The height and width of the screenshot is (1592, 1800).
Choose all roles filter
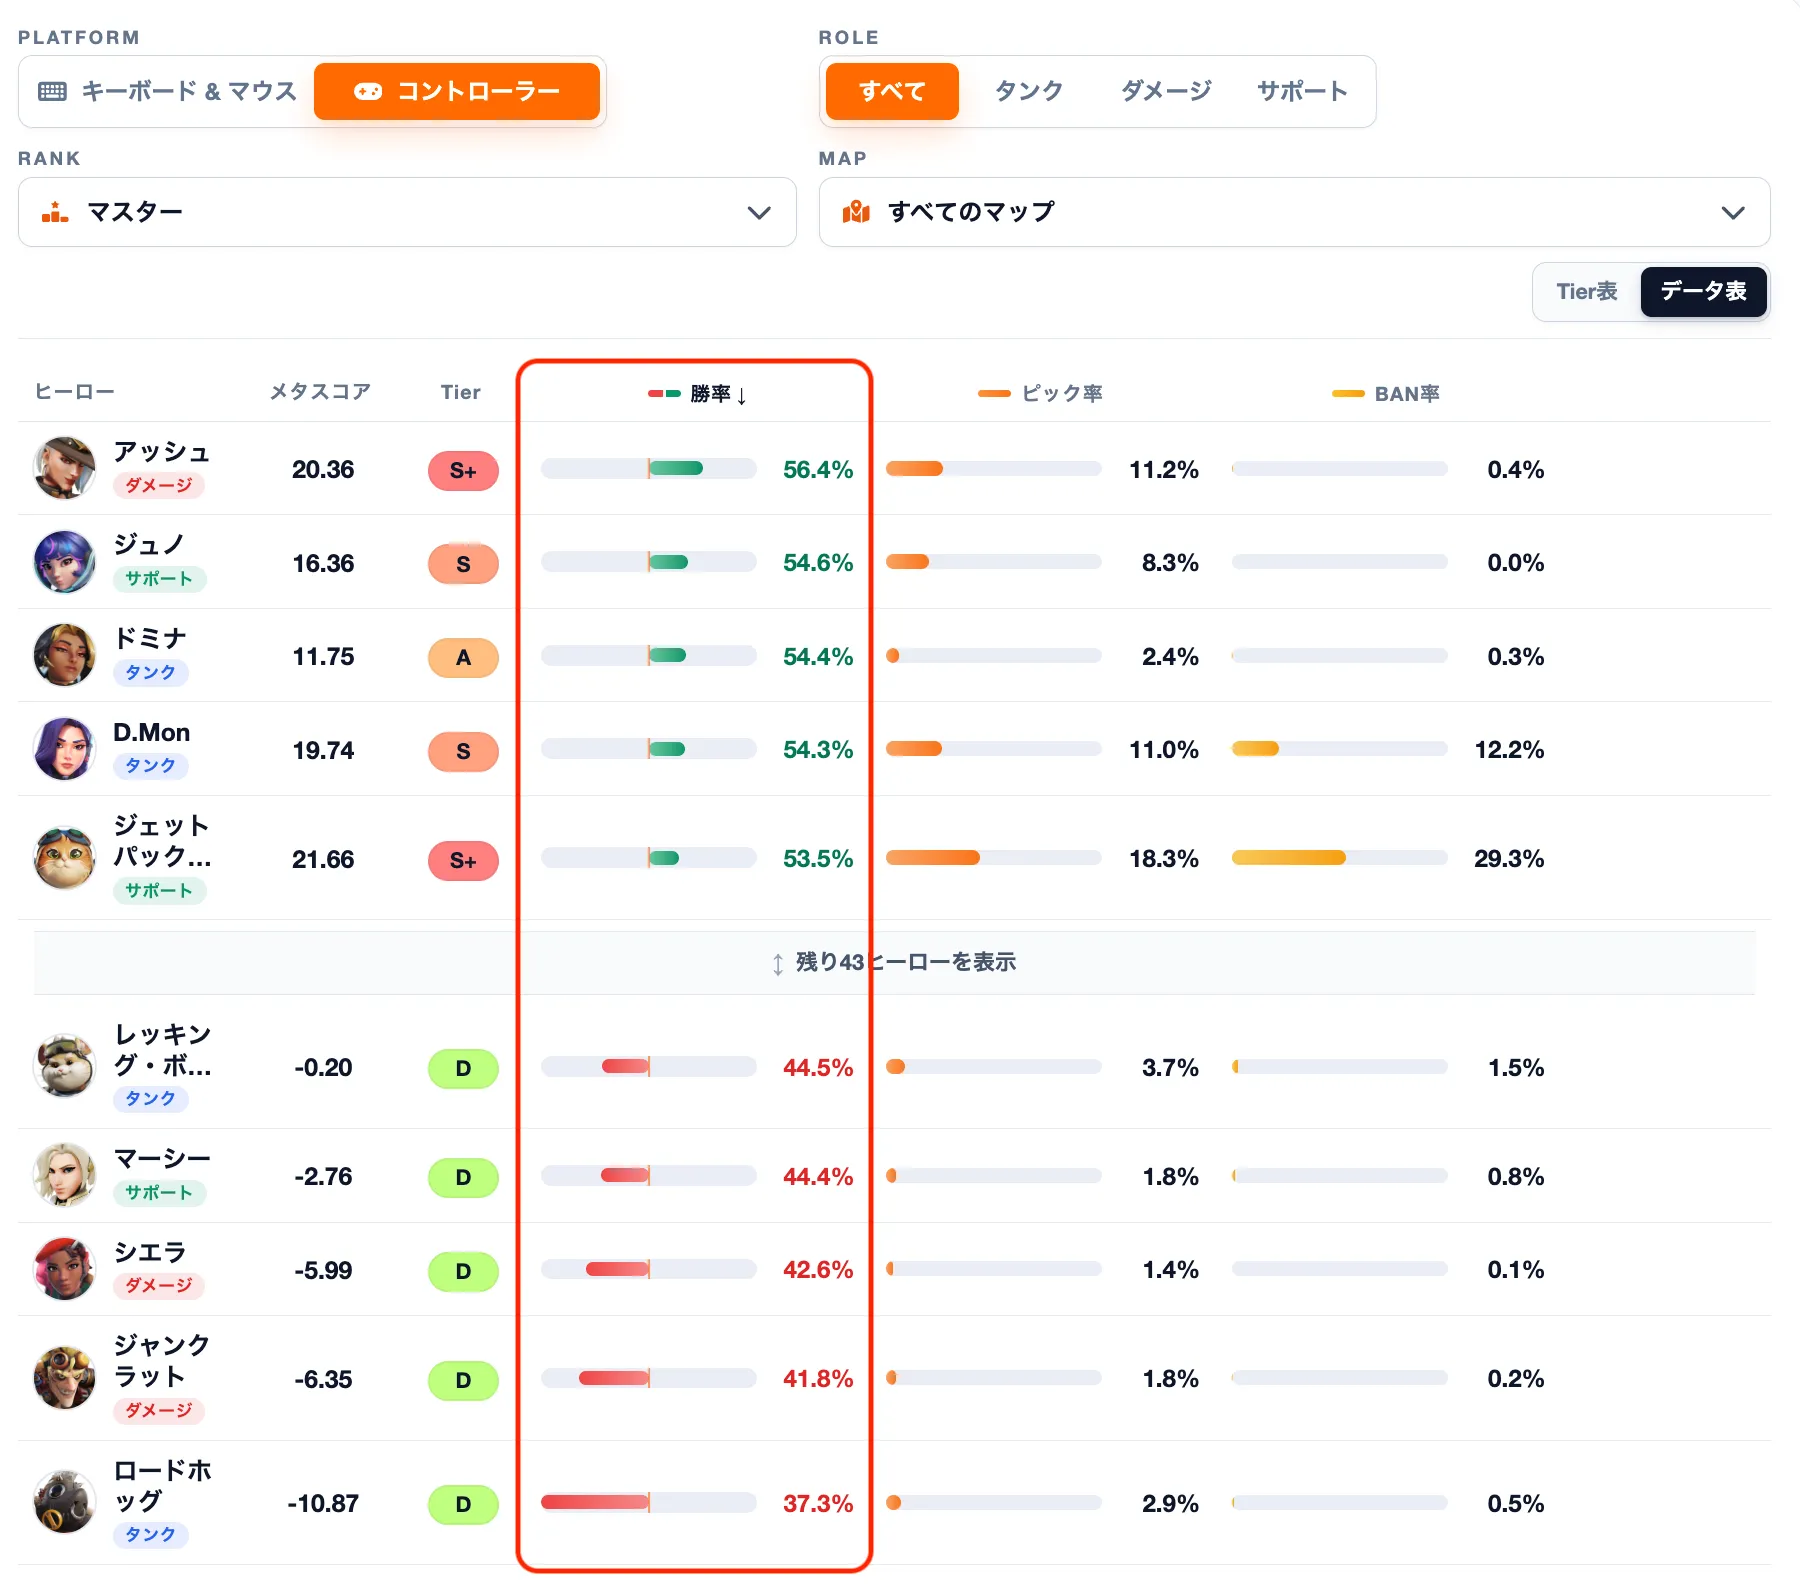(x=892, y=91)
